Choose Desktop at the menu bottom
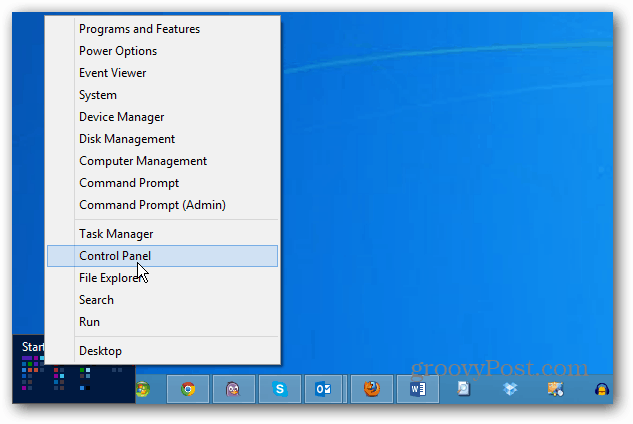633x424 pixels. [162, 351]
